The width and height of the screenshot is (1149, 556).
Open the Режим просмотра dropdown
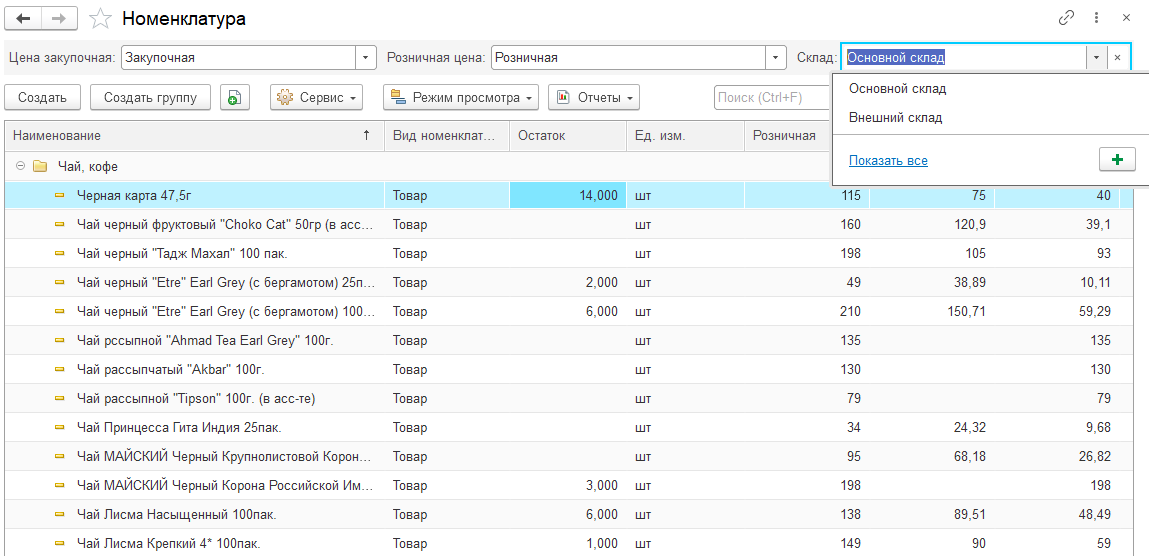click(461, 97)
